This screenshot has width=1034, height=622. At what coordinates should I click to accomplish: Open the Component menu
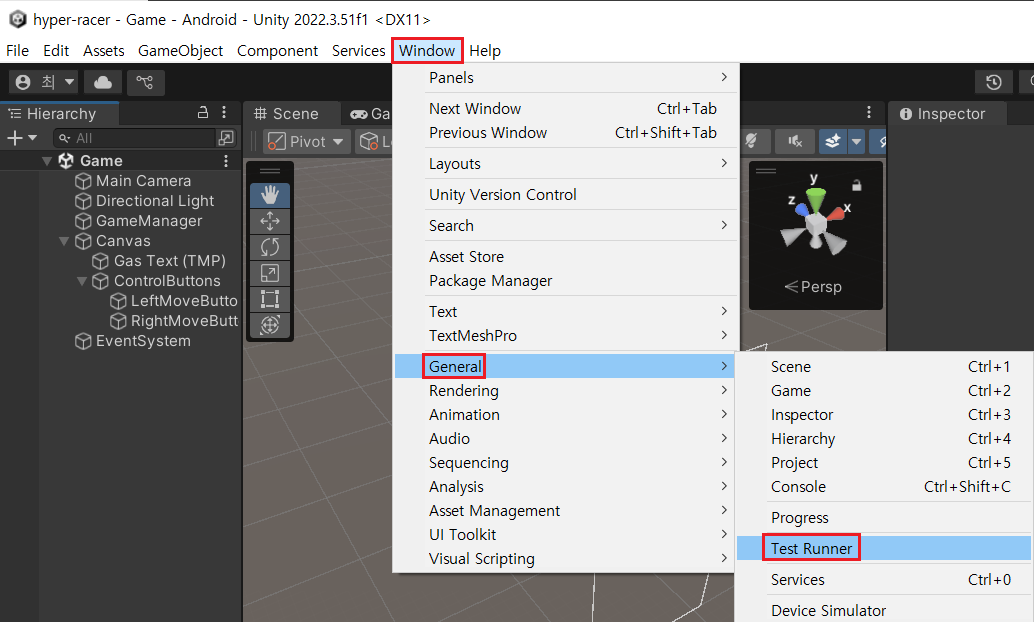(277, 51)
